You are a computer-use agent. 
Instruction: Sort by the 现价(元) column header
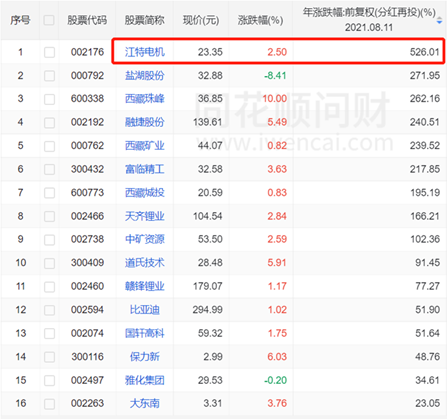(201, 20)
